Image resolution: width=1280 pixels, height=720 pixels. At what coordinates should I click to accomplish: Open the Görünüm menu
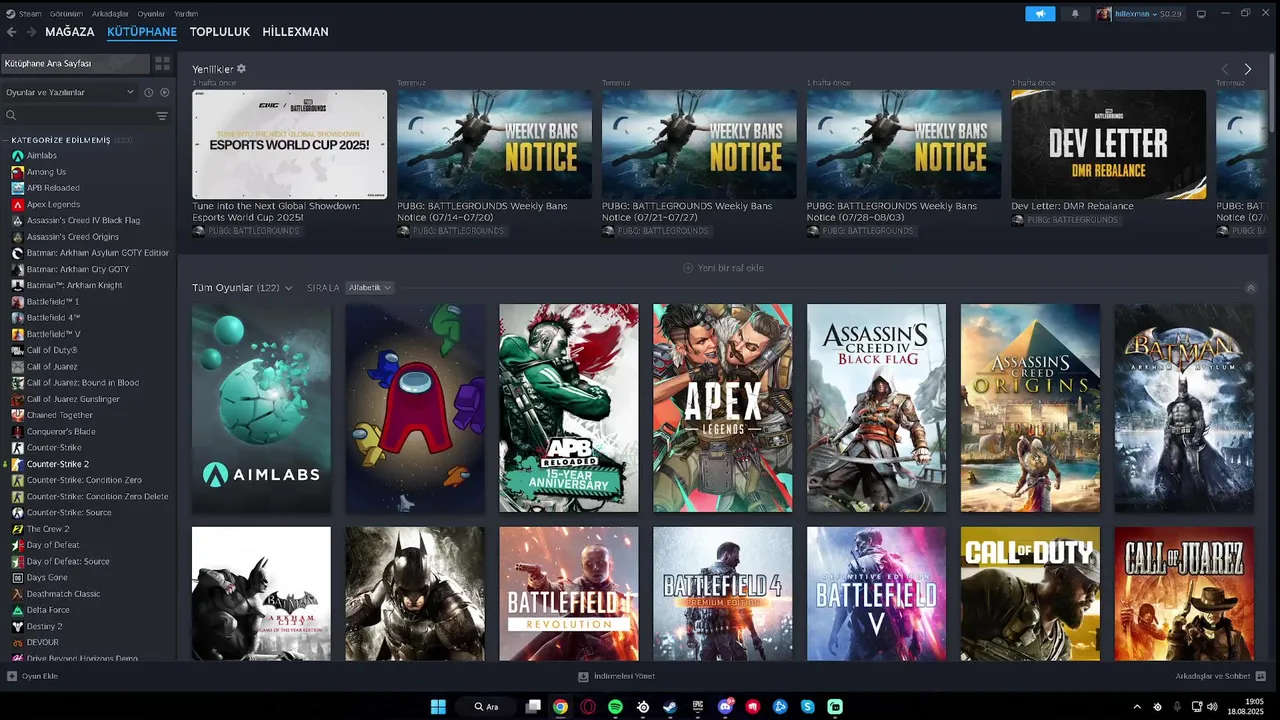(x=66, y=14)
